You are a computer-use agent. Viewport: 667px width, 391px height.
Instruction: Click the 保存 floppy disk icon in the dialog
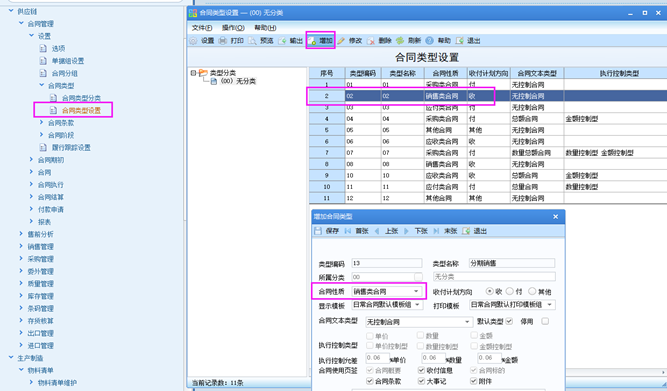318,231
